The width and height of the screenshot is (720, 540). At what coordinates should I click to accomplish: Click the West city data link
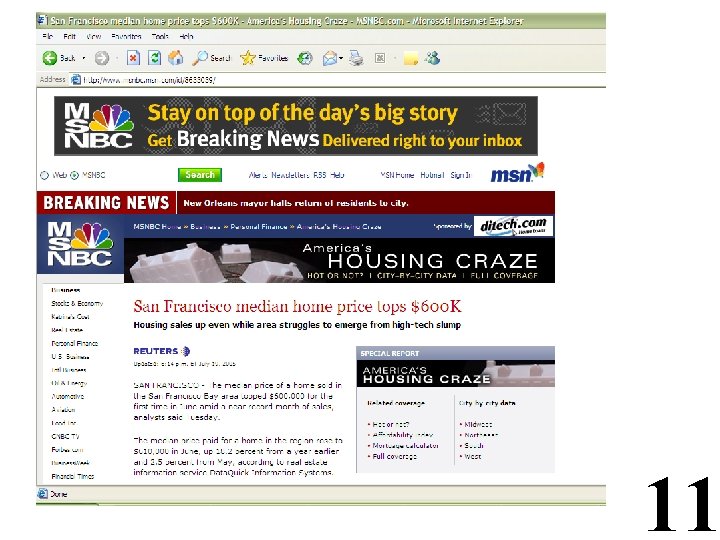point(472,456)
